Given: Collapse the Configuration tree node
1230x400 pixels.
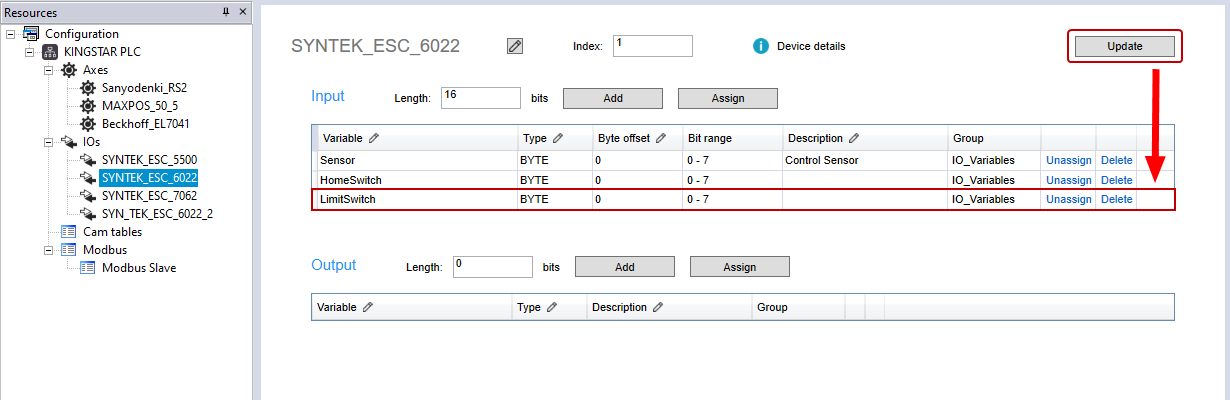Looking at the screenshot, I should tap(10, 34).
